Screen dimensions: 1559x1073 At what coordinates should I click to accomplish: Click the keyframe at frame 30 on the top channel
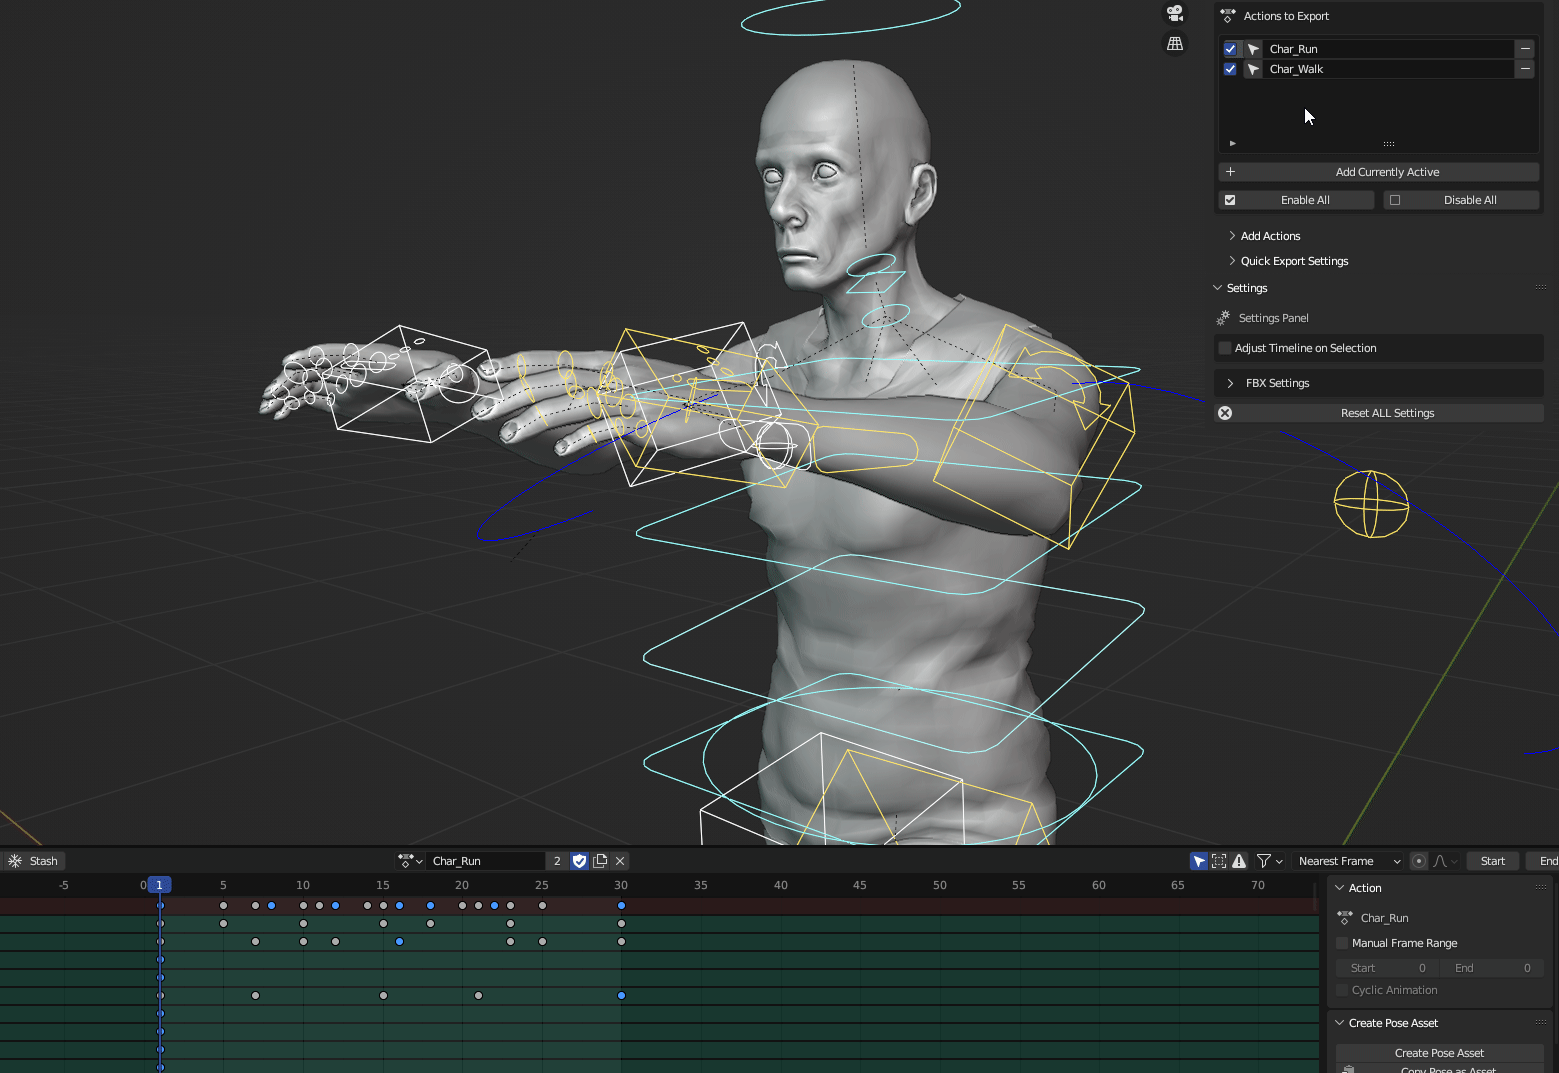(621, 906)
